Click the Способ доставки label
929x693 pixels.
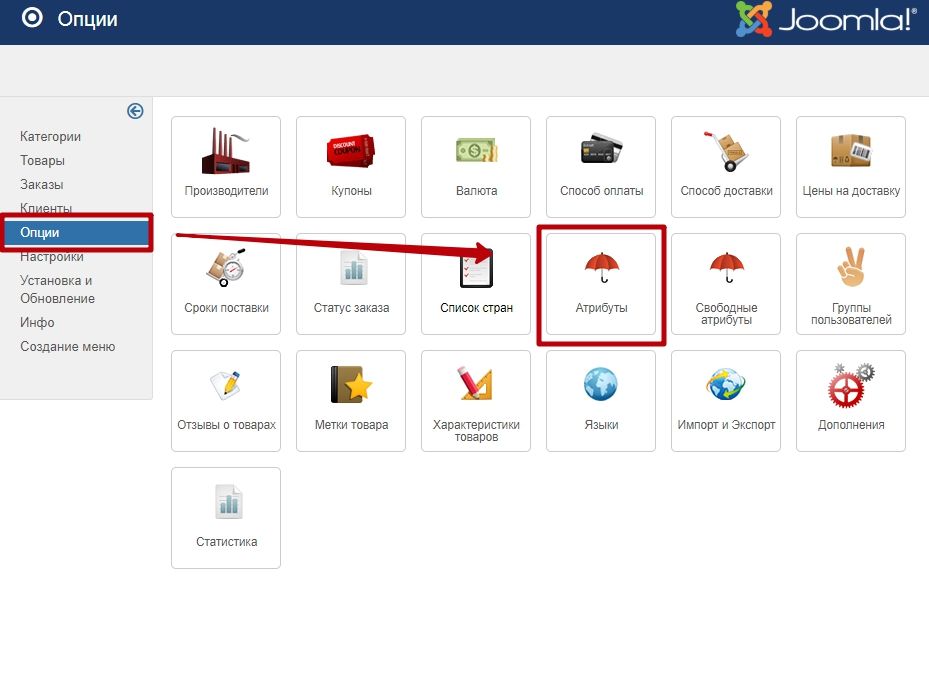[726, 191]
